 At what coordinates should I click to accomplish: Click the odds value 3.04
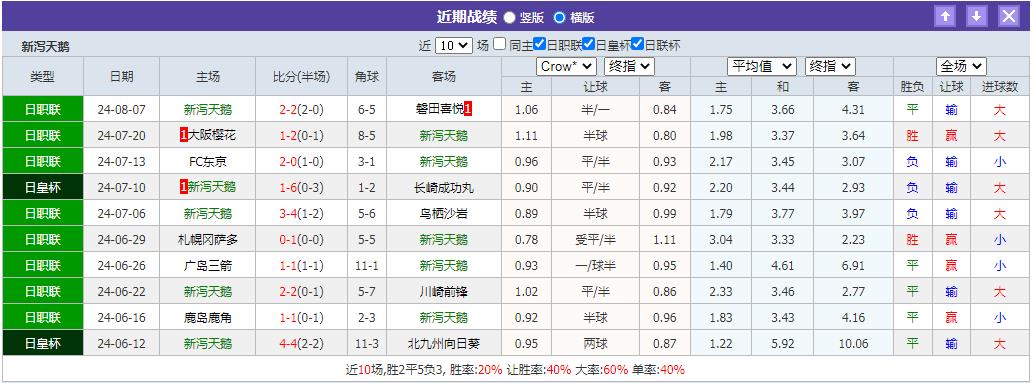click(721, 239)
